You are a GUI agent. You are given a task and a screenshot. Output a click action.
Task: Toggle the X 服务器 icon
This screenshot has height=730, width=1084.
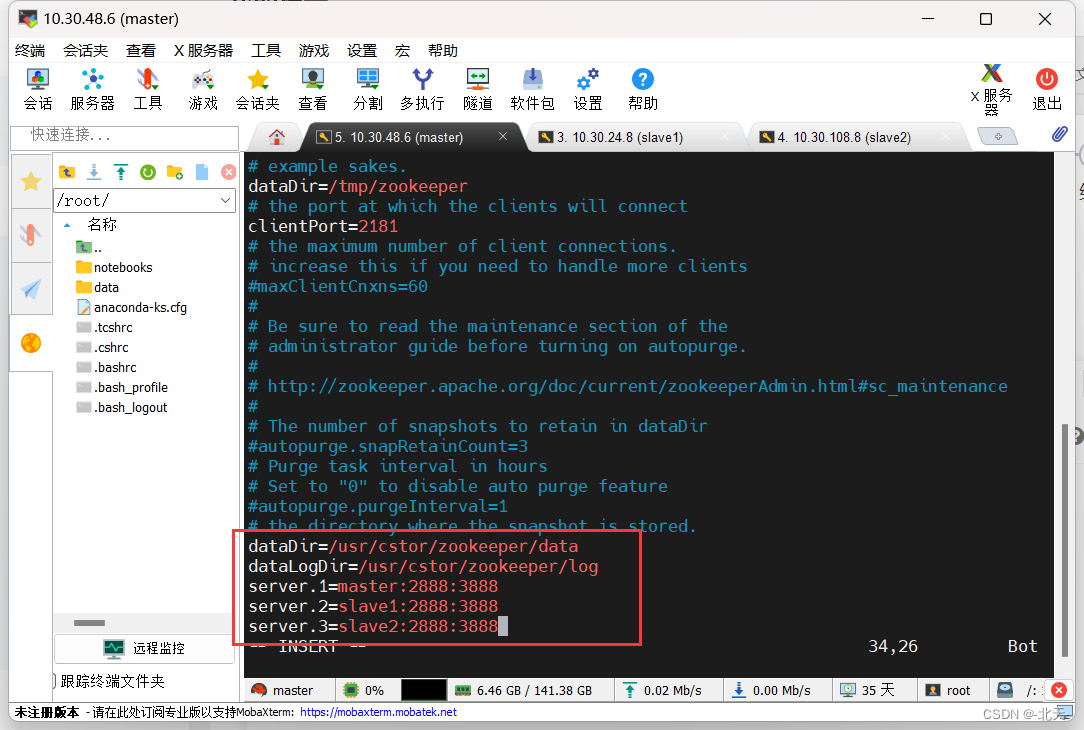pos(991,90)
